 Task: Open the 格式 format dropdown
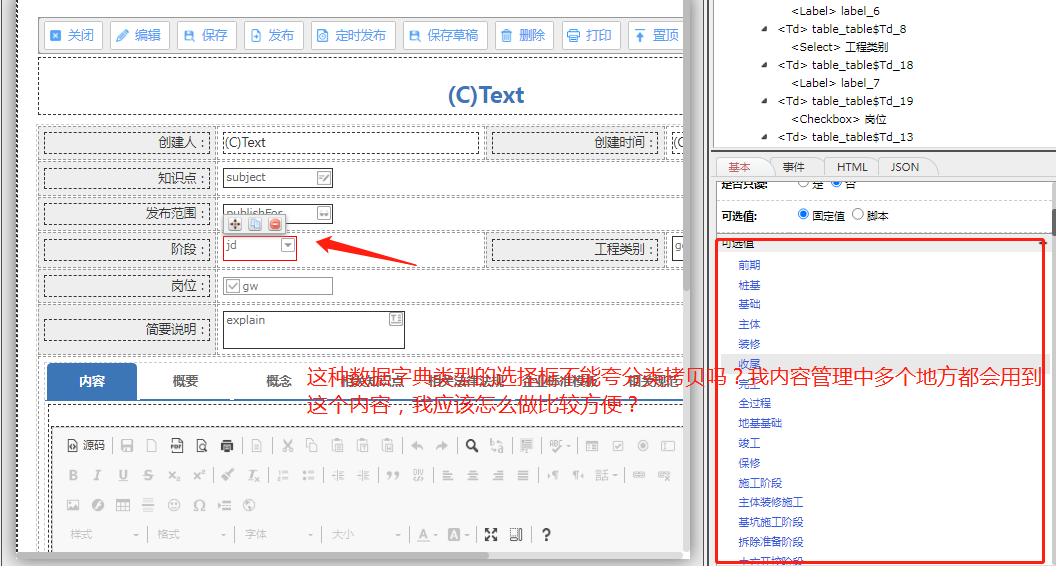click(x=191, y=534)
